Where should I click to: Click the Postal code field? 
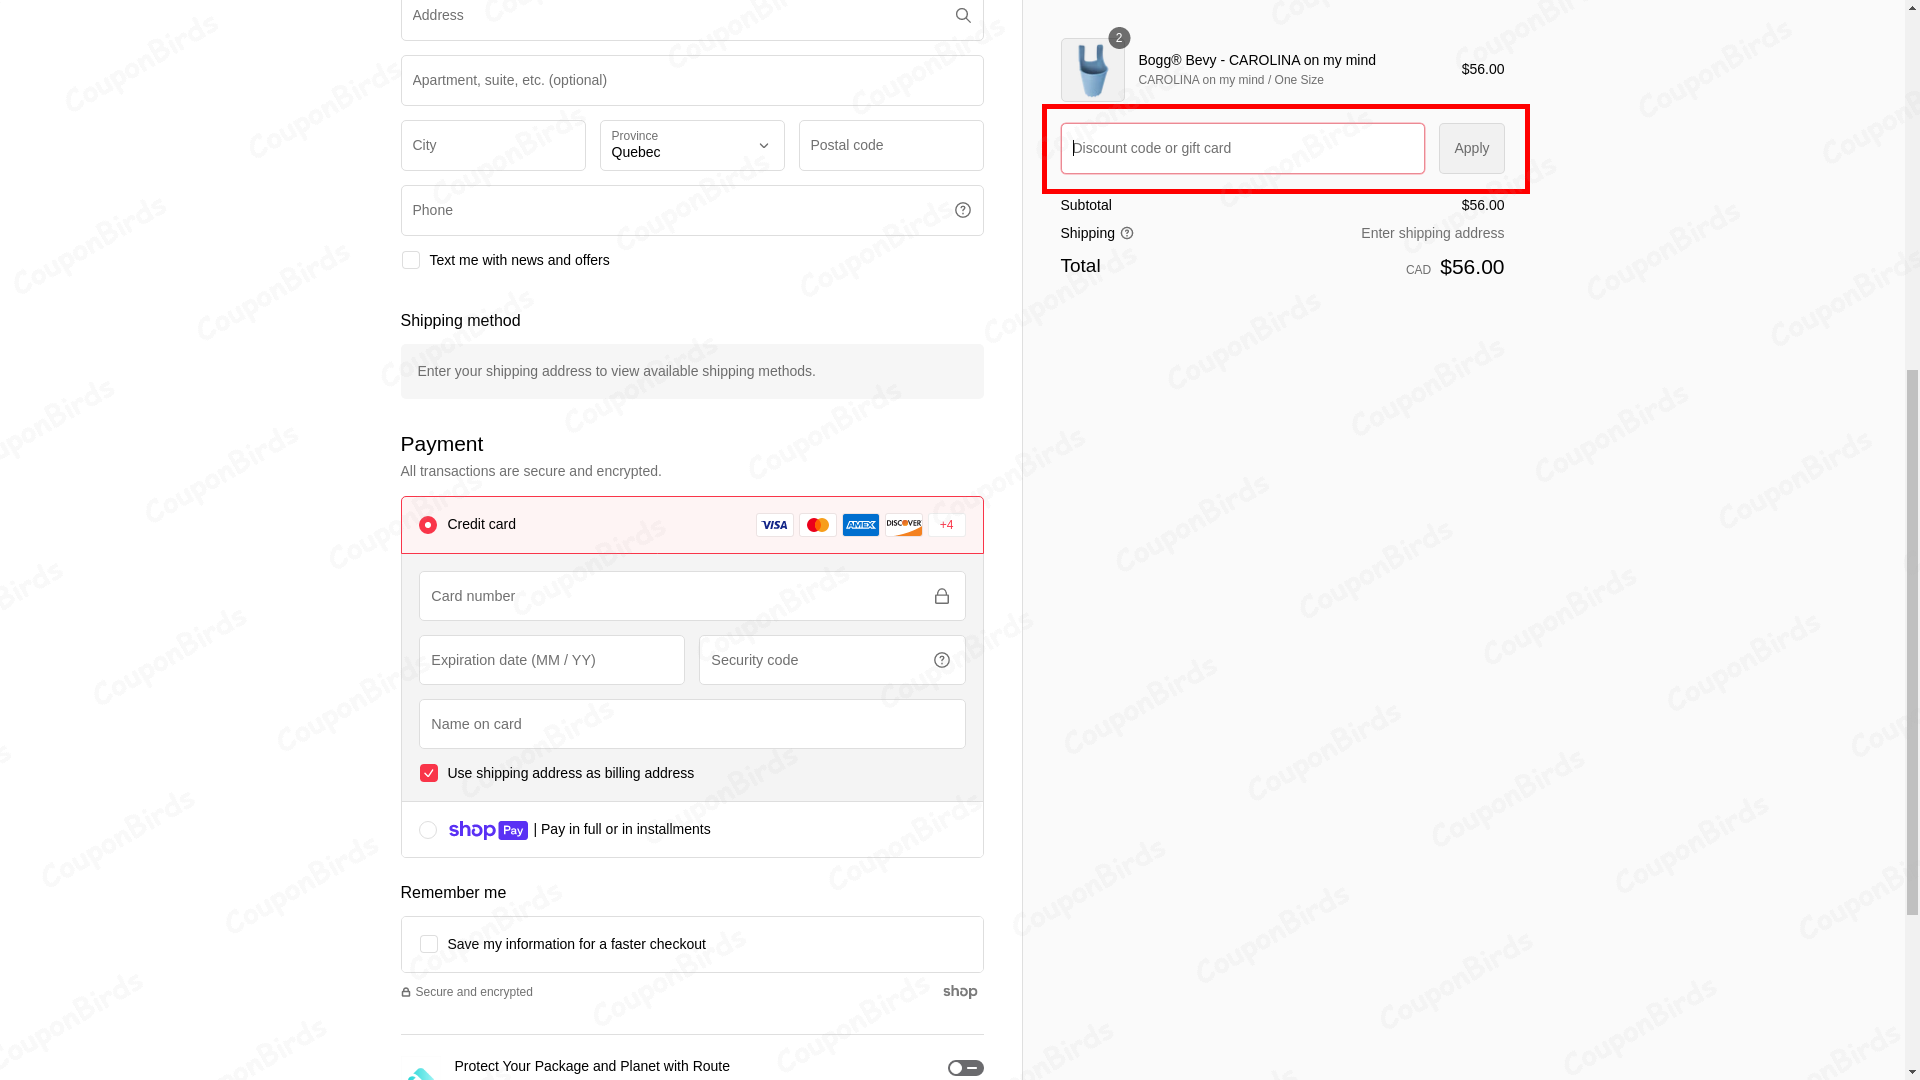pos(890,146)
